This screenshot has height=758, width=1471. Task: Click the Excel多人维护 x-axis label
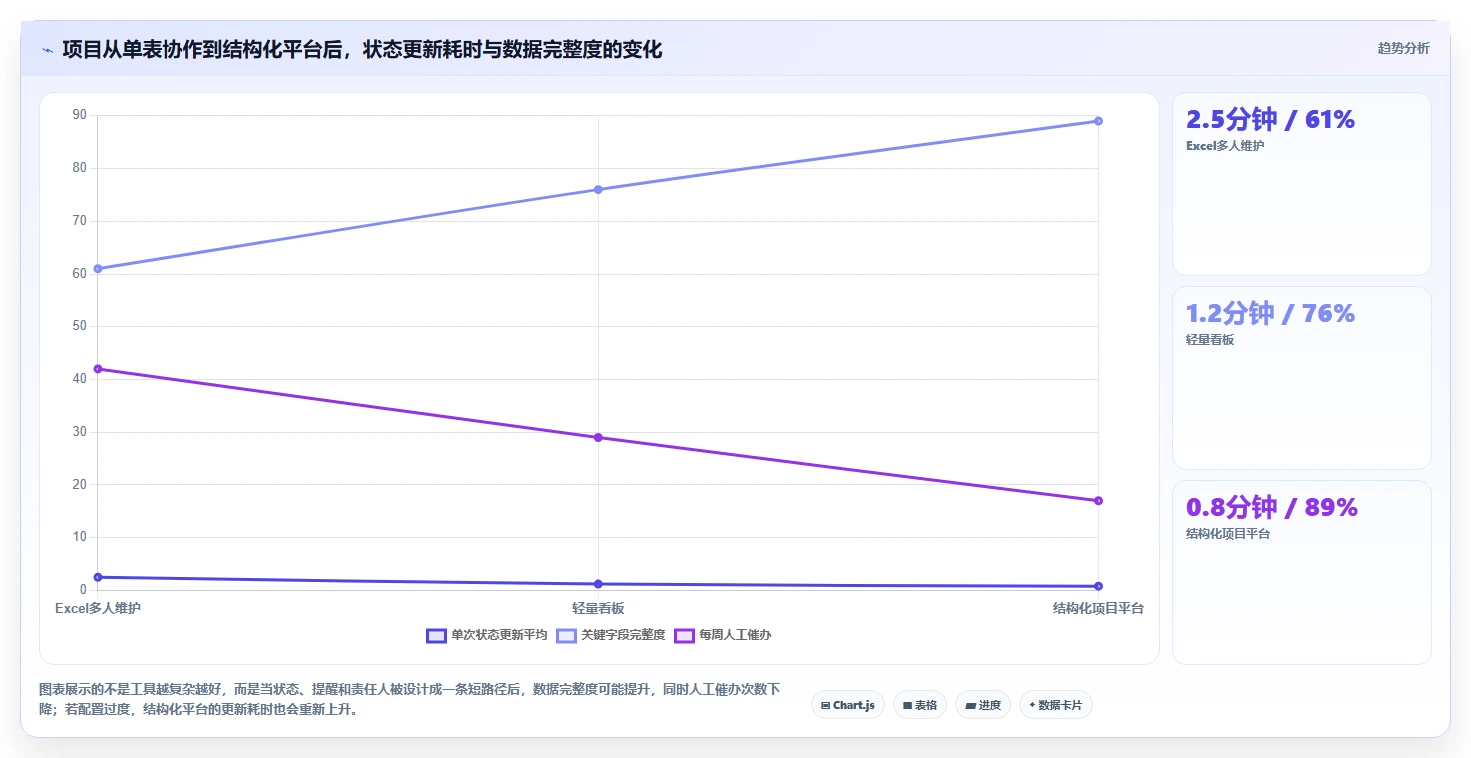click(x=98, y=608)
